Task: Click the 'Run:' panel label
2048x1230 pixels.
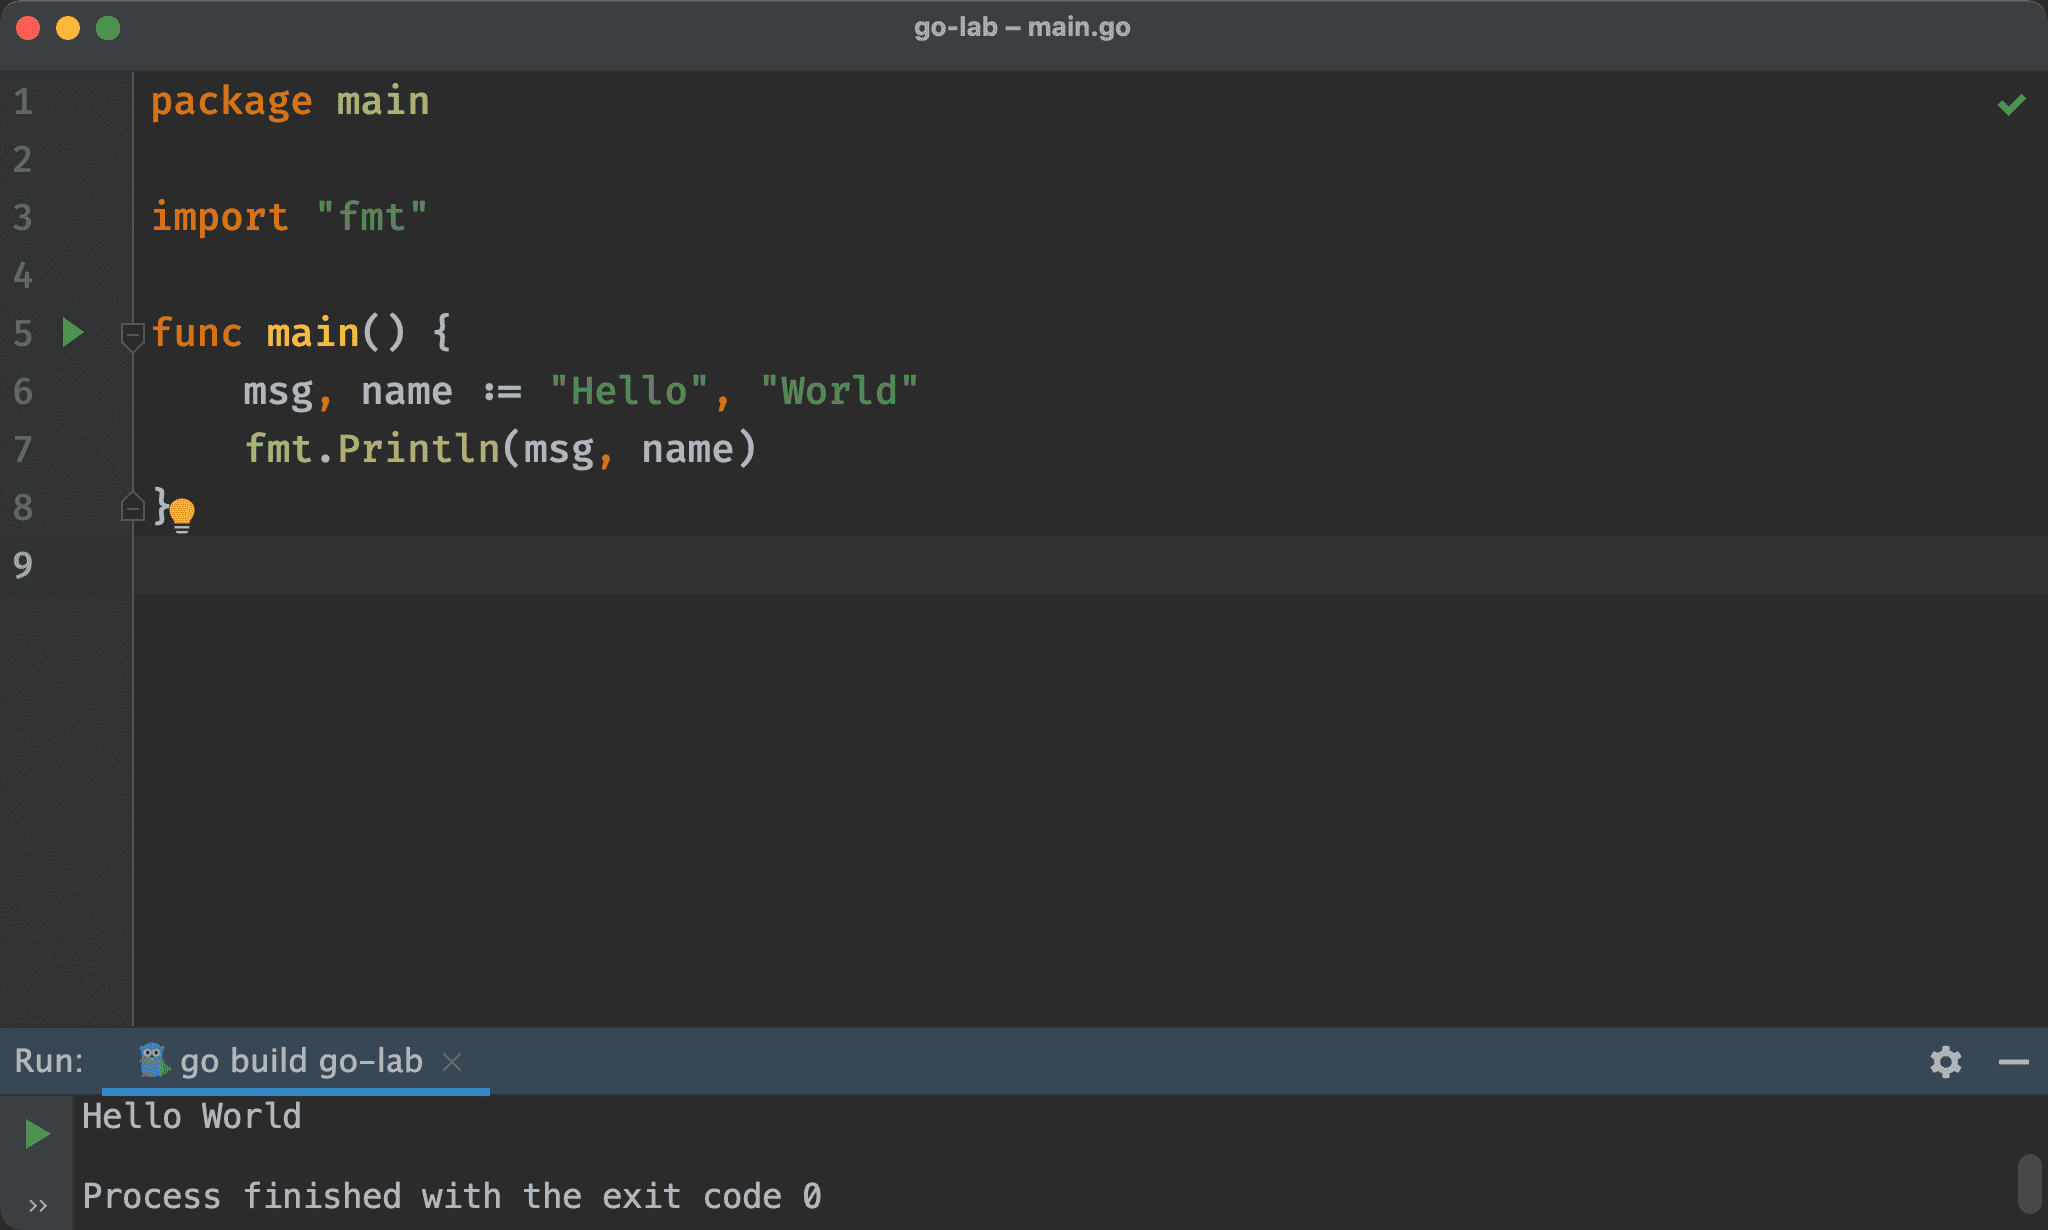Action: pos(49,1061)
